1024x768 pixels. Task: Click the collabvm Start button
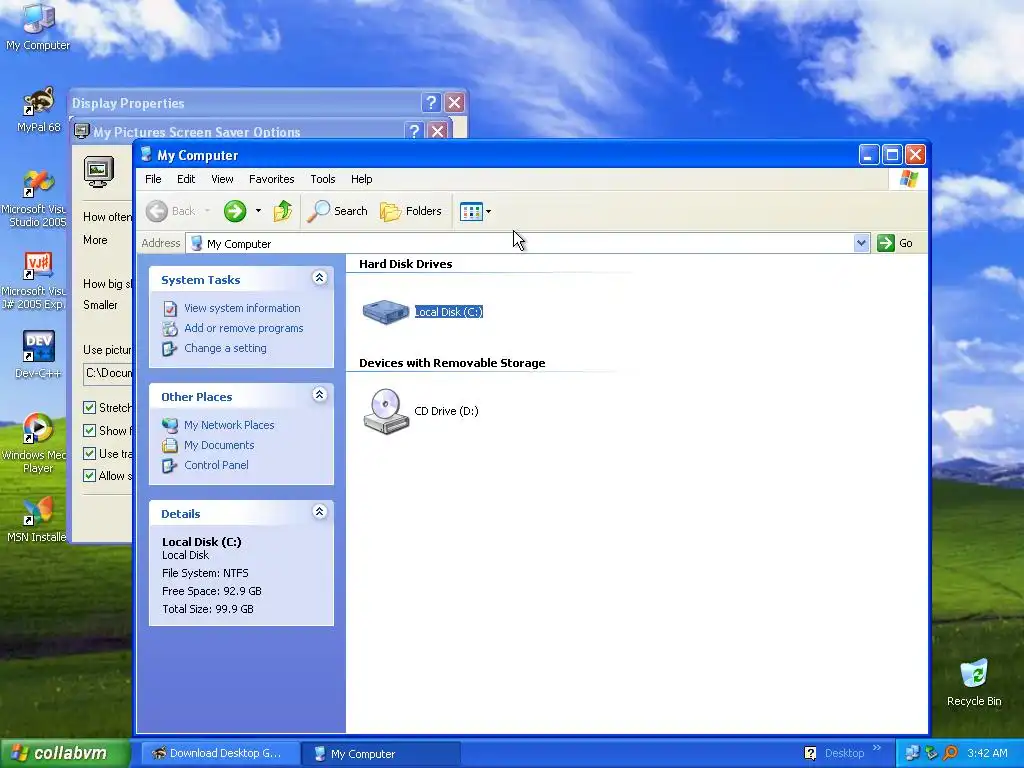tap(64, 753)
